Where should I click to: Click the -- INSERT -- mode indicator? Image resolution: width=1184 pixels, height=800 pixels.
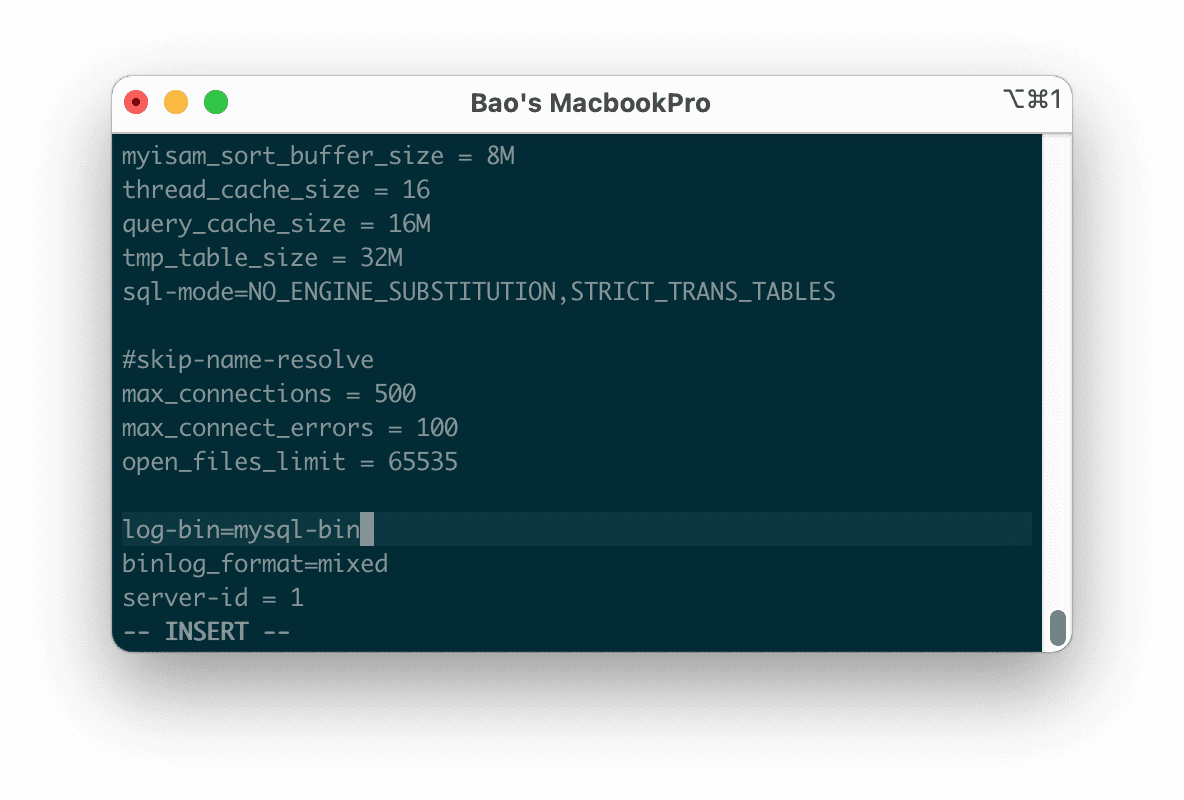coord(206,632)
